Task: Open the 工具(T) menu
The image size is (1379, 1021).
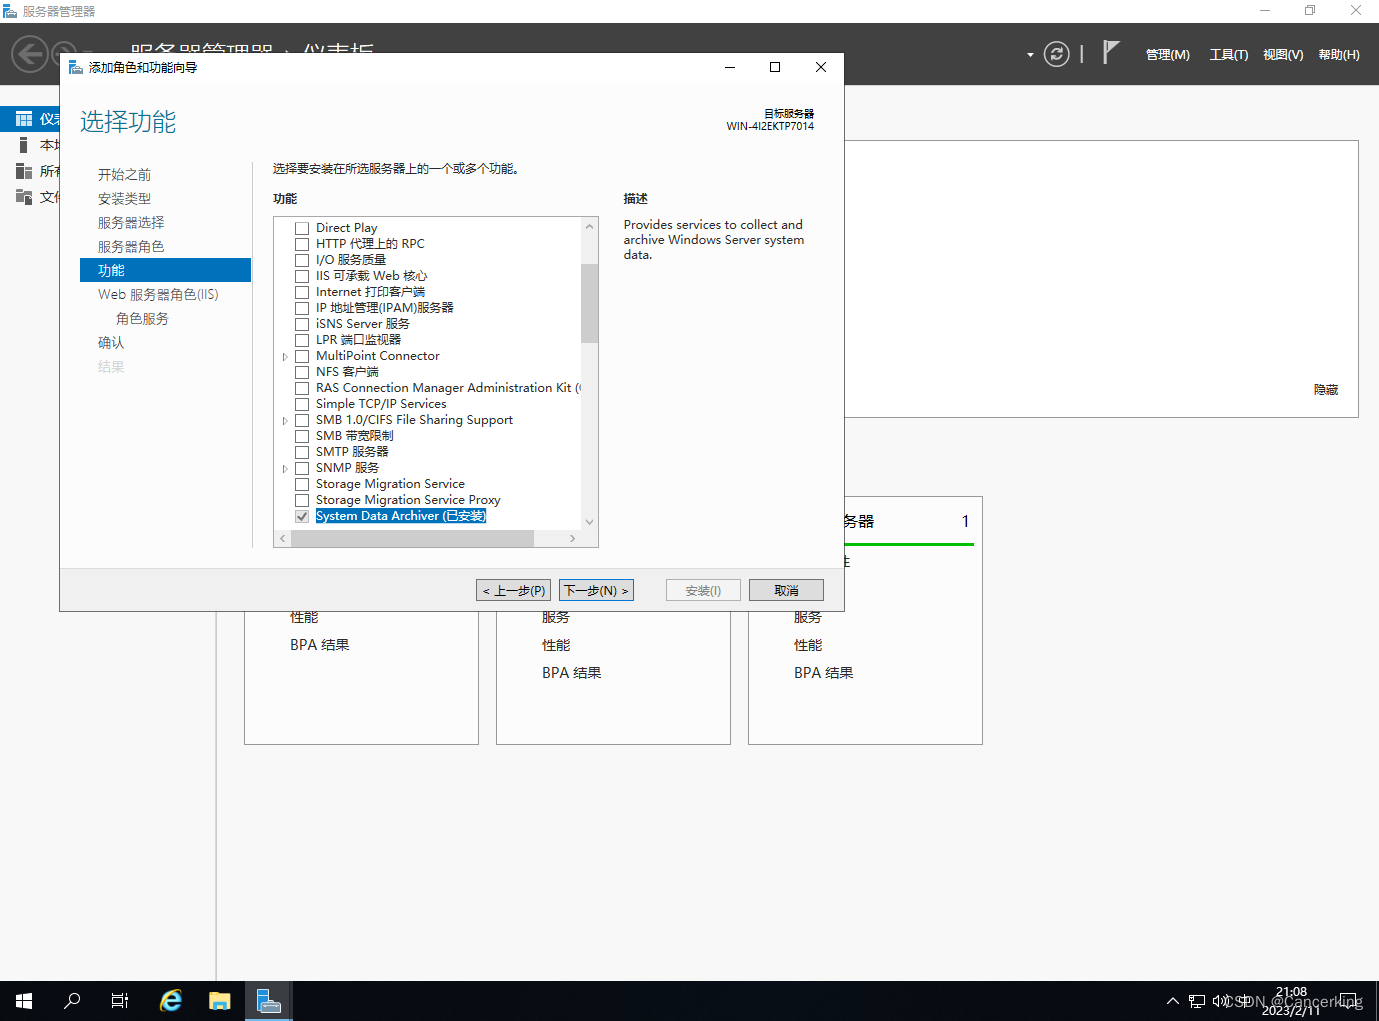Action: pos(1229,55)
